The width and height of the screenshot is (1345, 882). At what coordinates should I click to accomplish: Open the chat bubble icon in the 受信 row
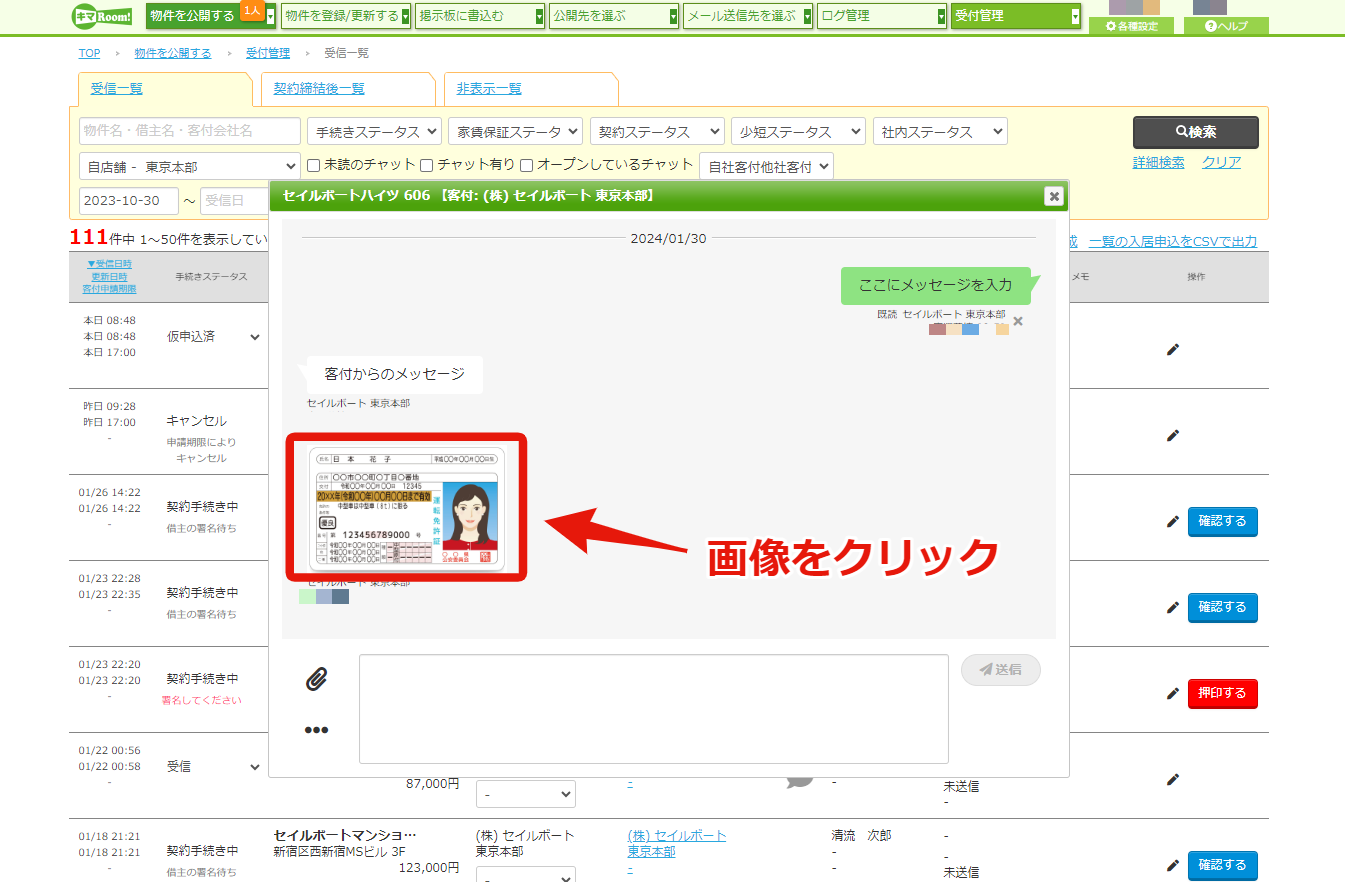(x=800, y=781)
